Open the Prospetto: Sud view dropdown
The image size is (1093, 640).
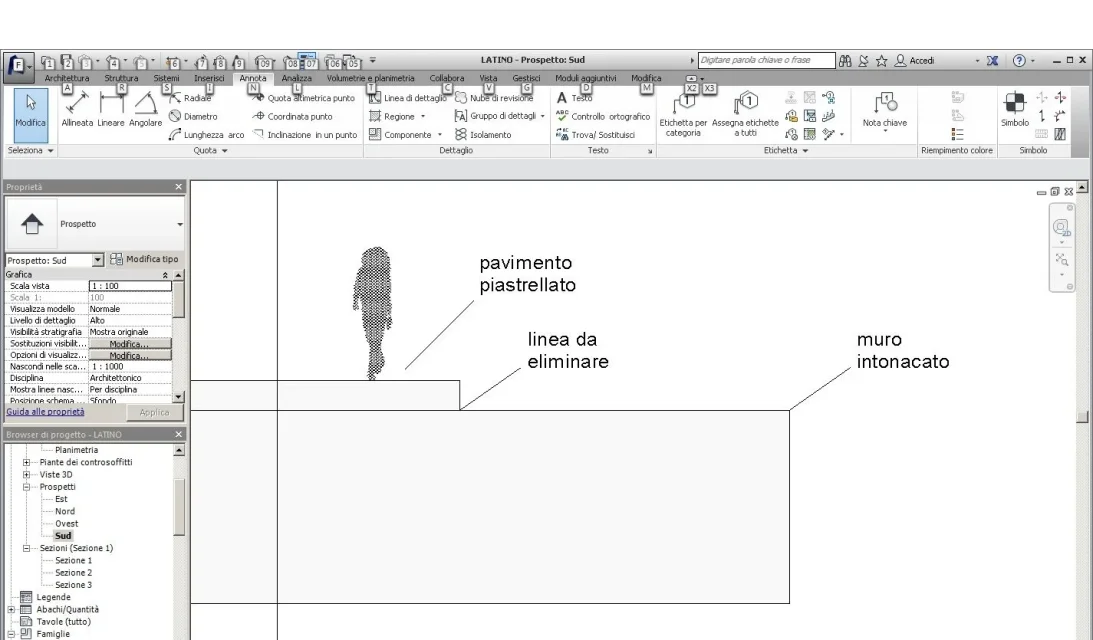pos(98,260)
